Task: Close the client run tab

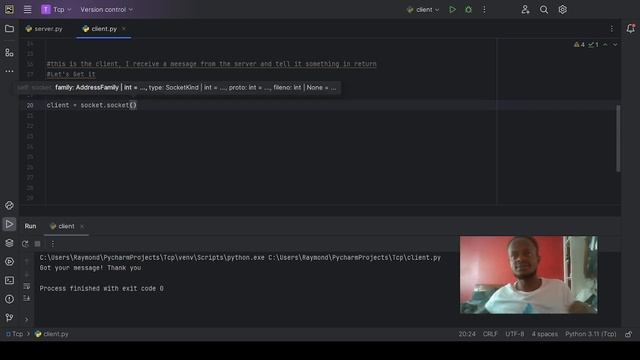Action: click(82, 226)
